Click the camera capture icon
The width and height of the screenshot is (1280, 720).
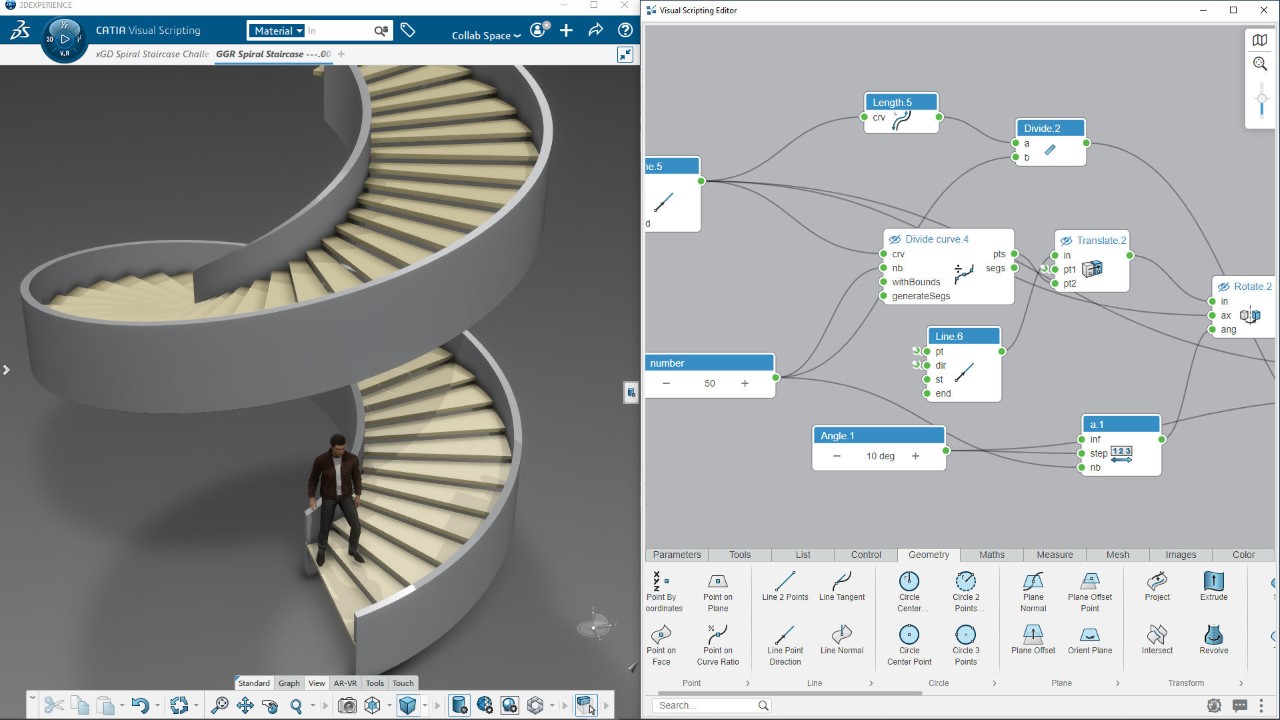click(x=347, y=705)
